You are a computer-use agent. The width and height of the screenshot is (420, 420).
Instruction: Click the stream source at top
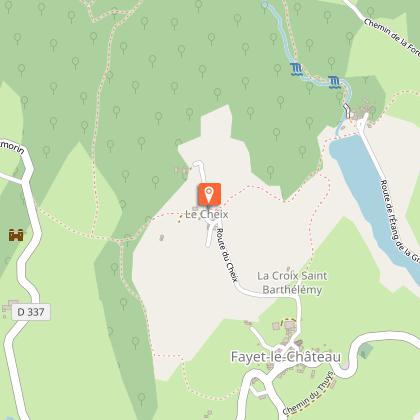click(265, 4)
